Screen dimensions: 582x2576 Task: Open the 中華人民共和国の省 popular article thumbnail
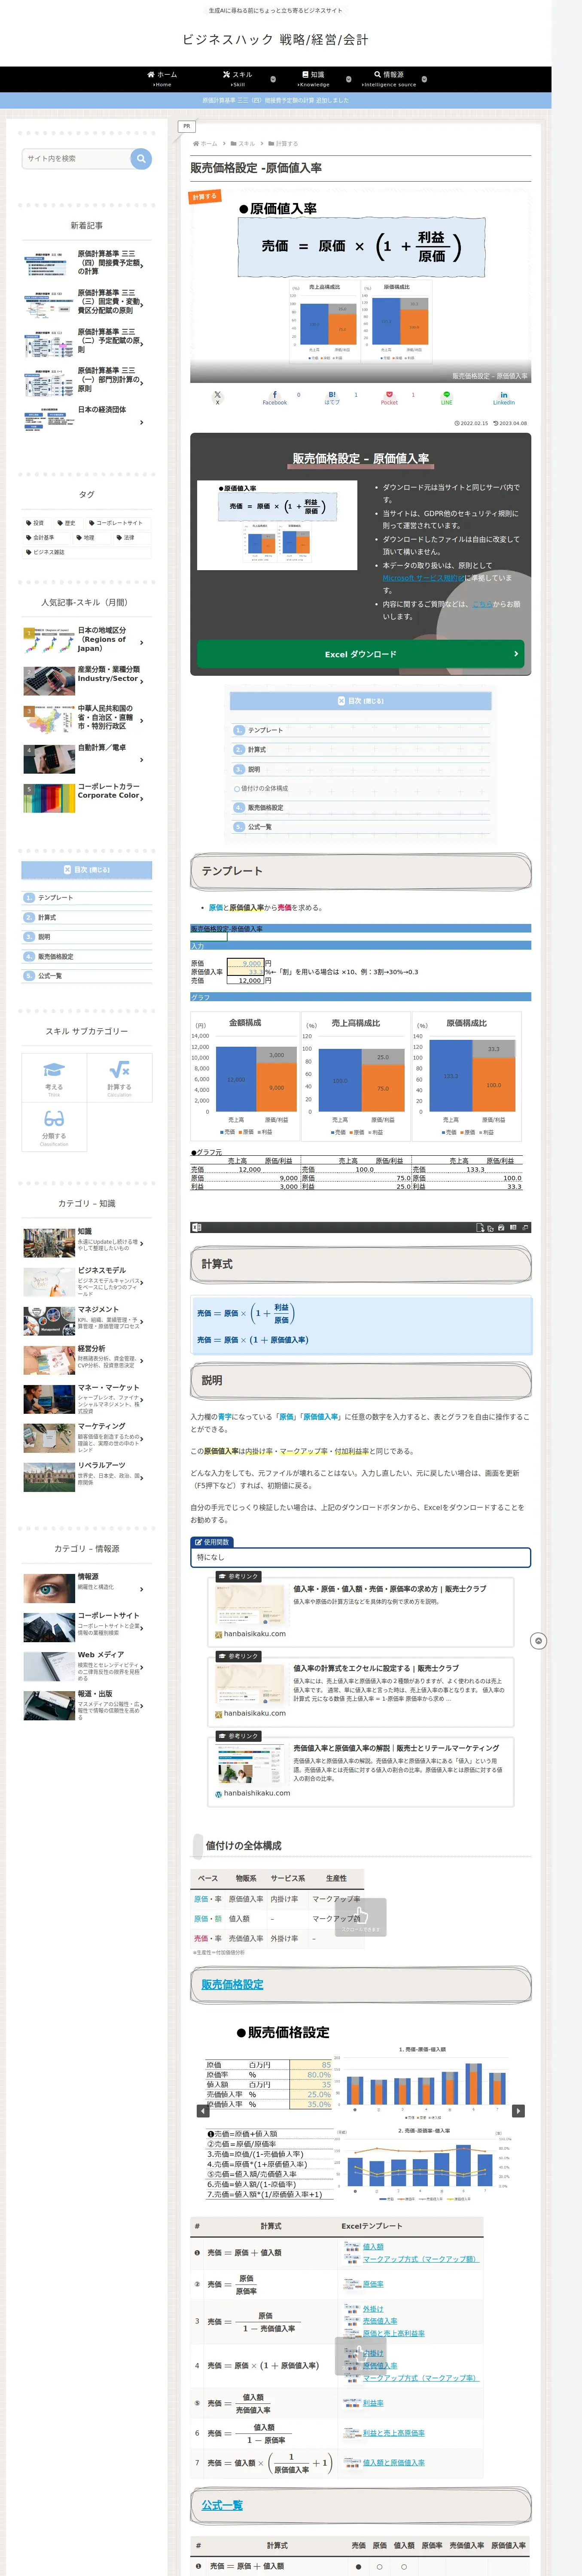click(48, 719)
